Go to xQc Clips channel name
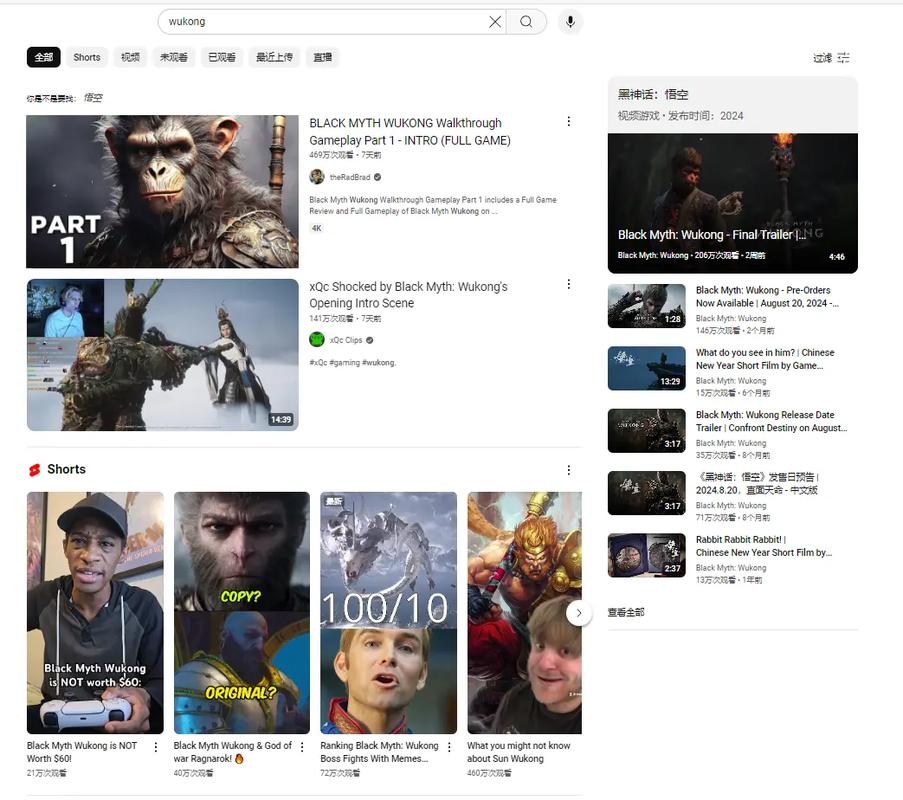Image resolution: width=903 pixels, height=800 pixels. pyautogui.click(x=346, y=340)
